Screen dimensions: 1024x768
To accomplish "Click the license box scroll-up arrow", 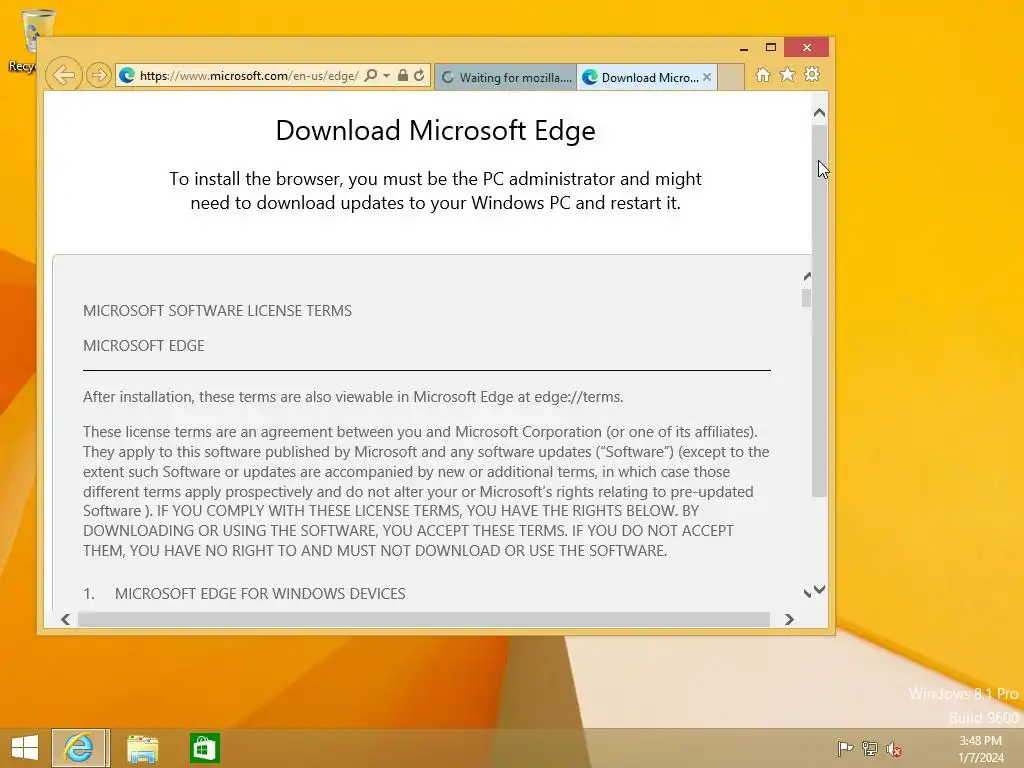I will 807,278.
